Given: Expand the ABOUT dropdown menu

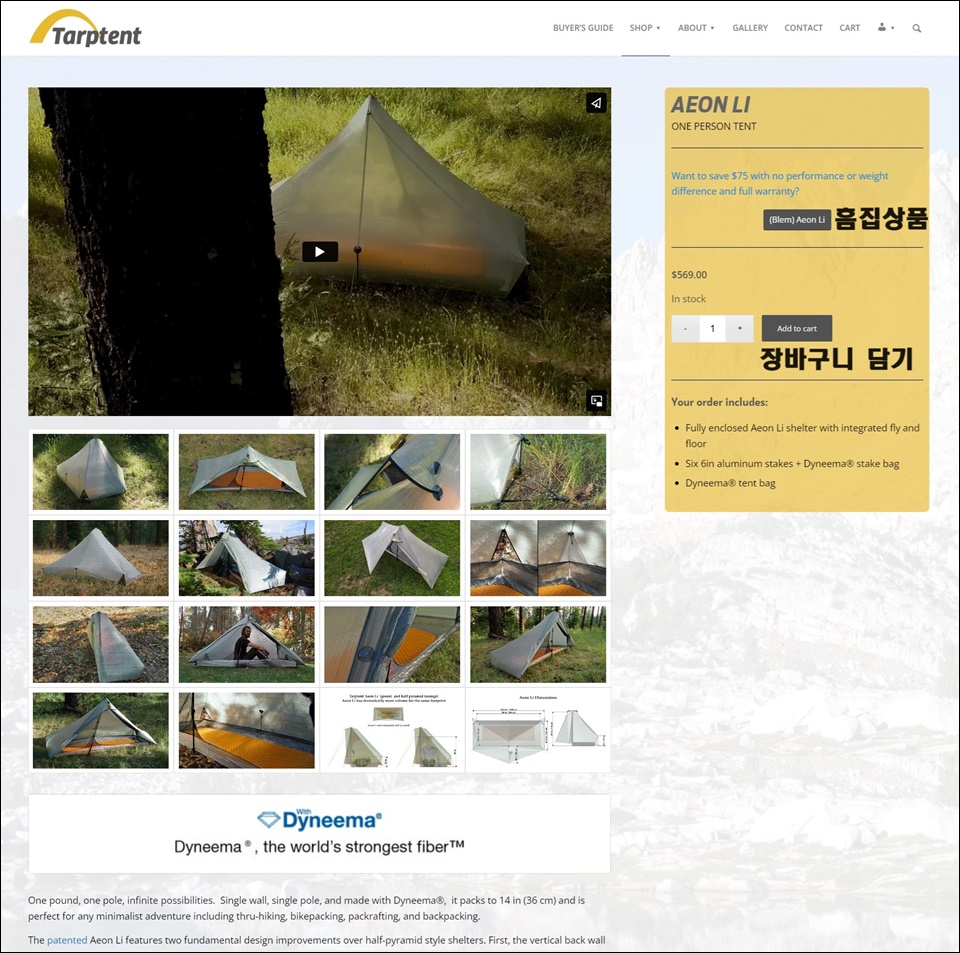Looking at the screenshot, I should 696,28.
